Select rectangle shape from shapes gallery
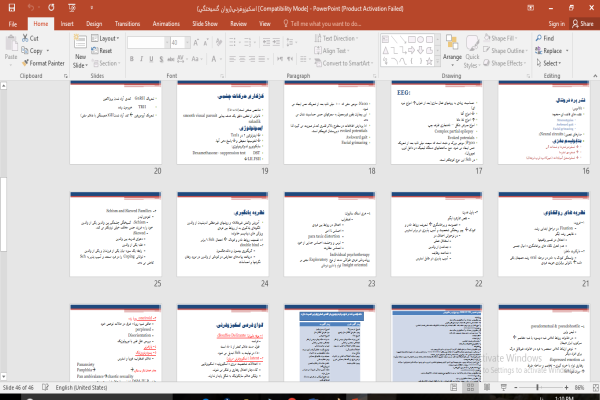The height and width of the screenshot is (400, 600). [412, 39]
